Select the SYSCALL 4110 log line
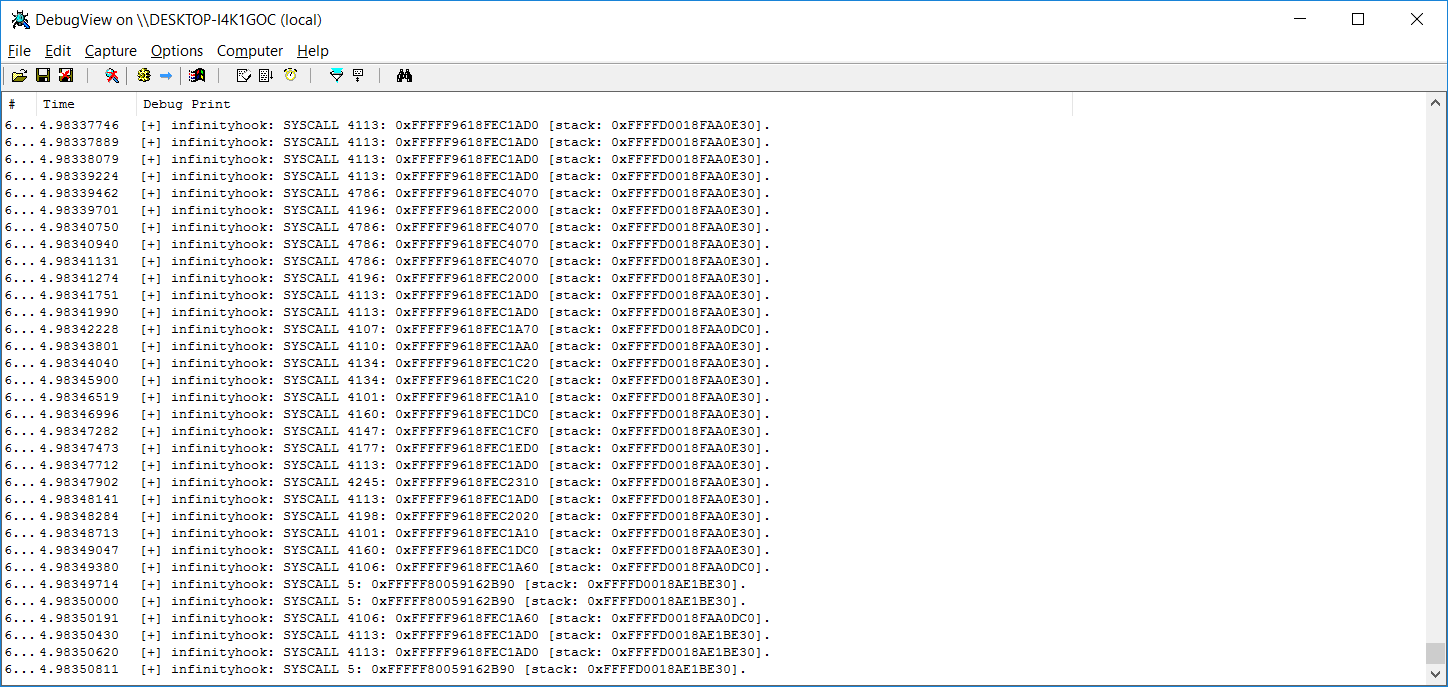The image size is (1448, 687). [714, 346]
